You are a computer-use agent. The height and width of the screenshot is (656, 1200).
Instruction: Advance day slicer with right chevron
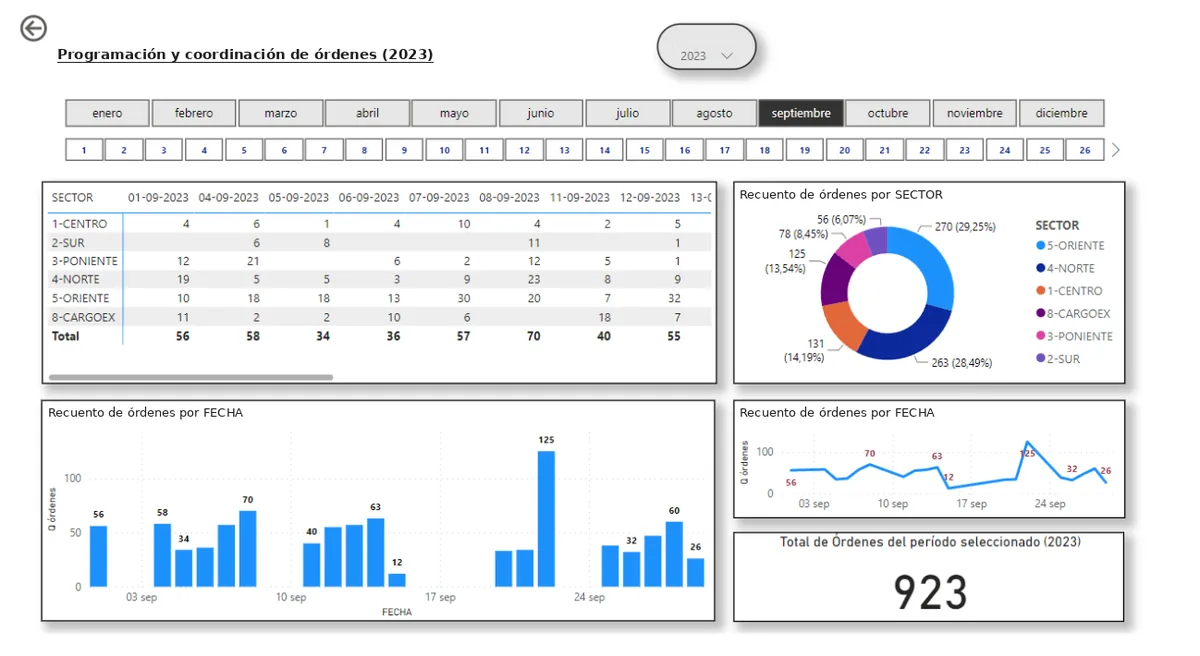(x=1116, y=150)
